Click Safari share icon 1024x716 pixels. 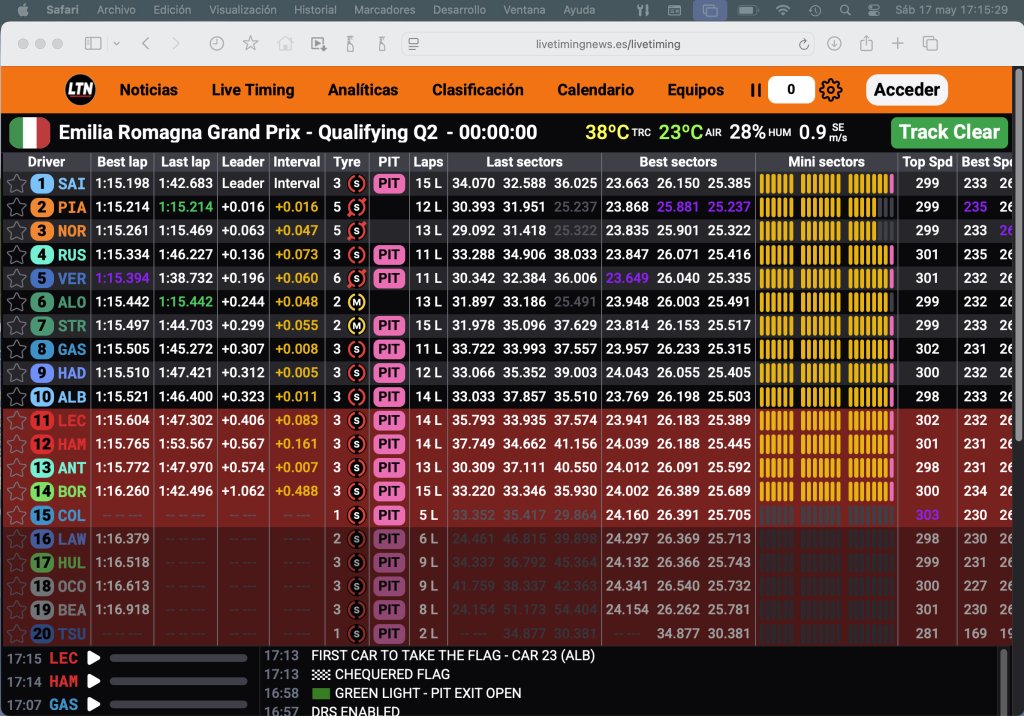click(x=866, y=43)
